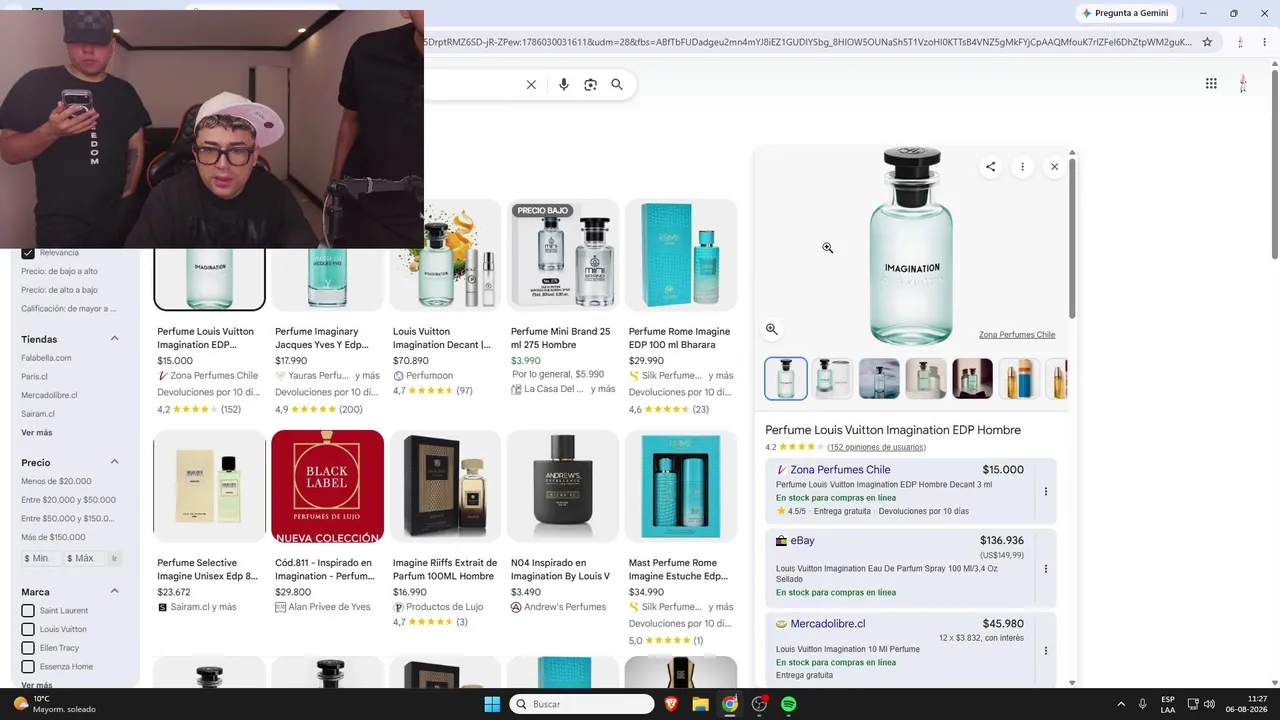1280x720 pixels.
Task: Open the Zona Perfumes Chile image source link
Action: click(x=1017, y=335)
